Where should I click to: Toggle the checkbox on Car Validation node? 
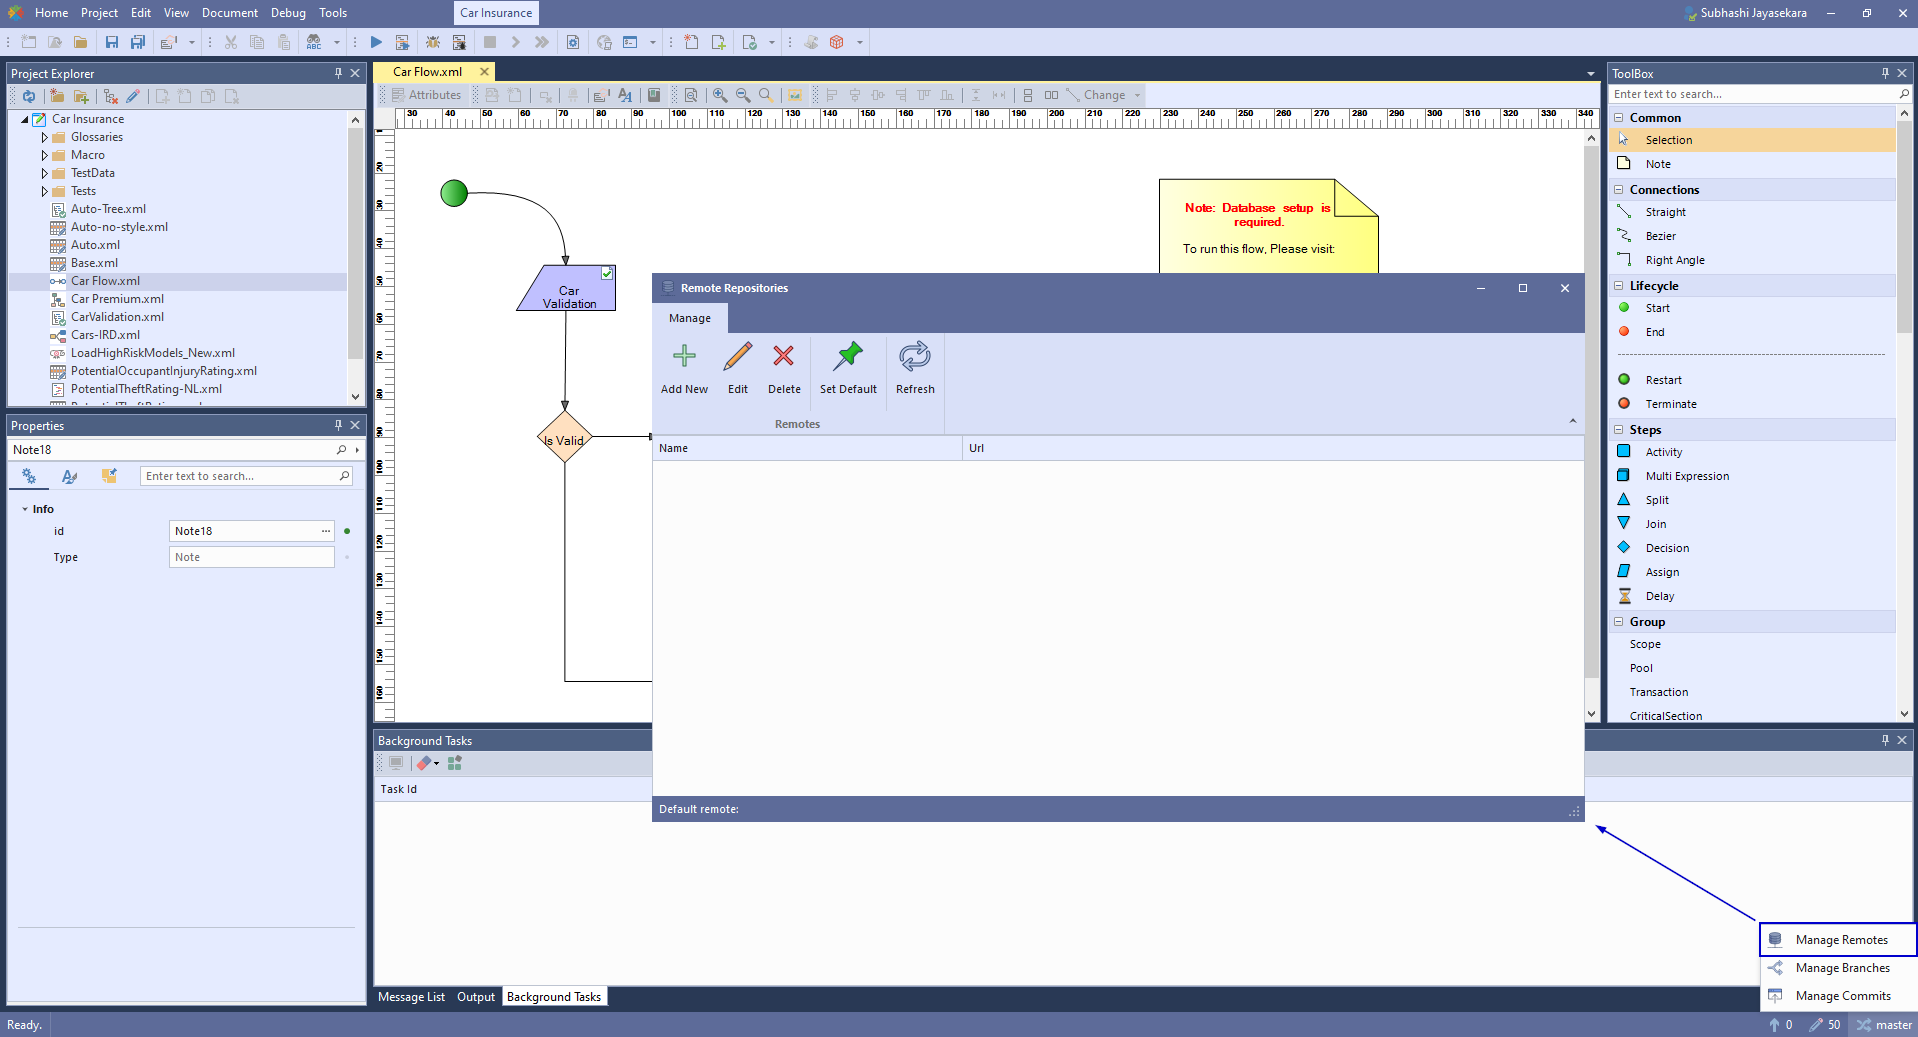point(607,273)
